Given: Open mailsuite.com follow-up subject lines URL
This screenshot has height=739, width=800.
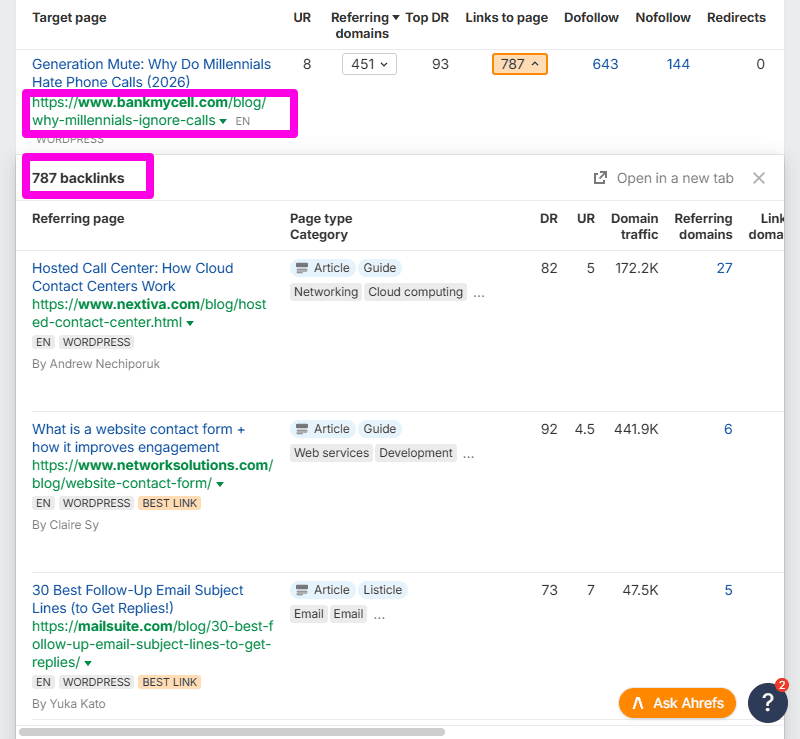Looking at the screenshot, I should pos(153,645).
